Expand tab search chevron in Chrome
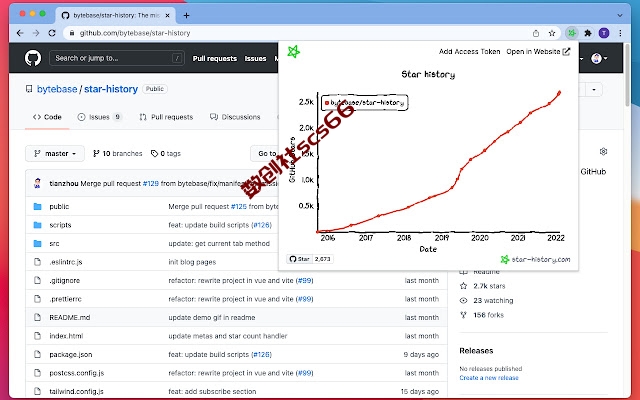Viewport: 640px width, 400px height. pos(620,16)
